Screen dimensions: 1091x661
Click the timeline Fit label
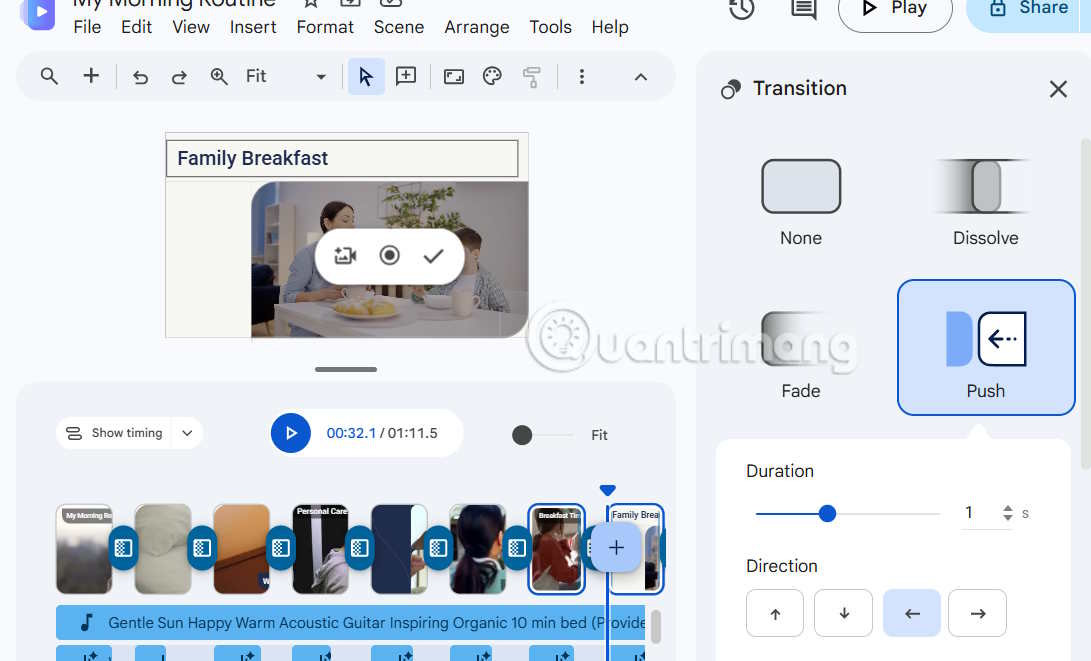point(599,436)
